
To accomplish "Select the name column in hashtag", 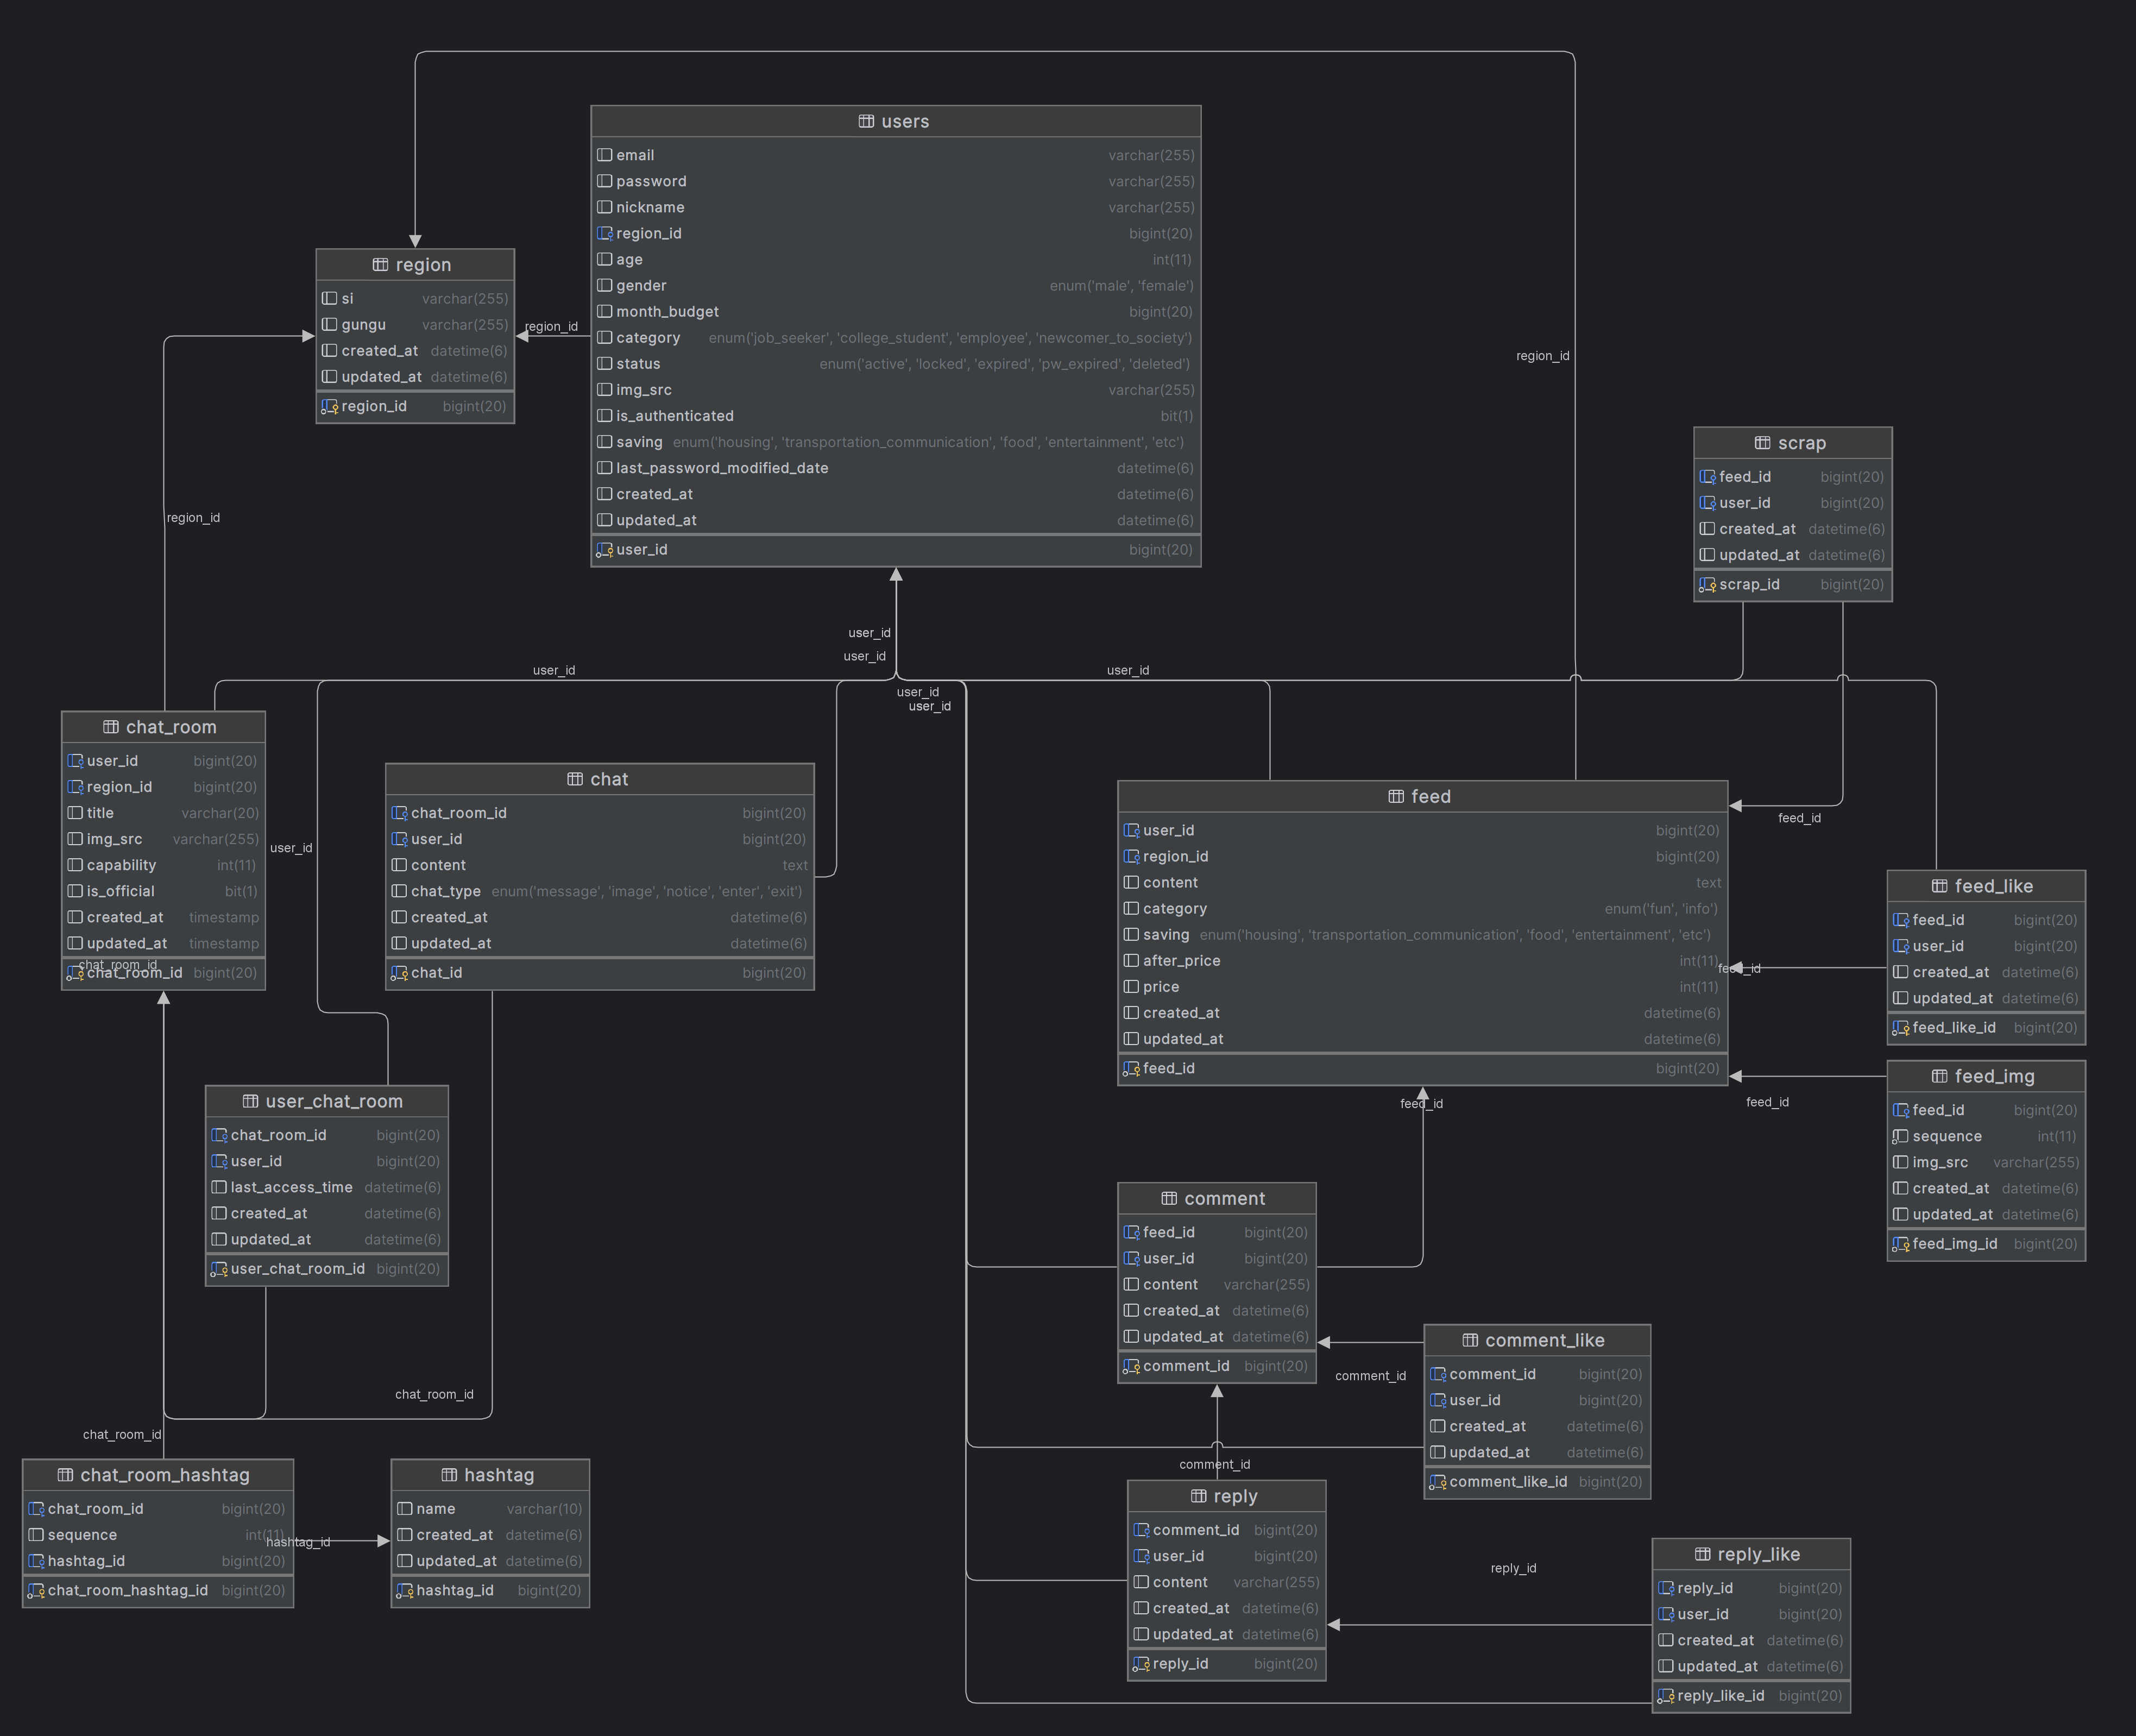I will pyautogui.click(x=490, y=1509).
